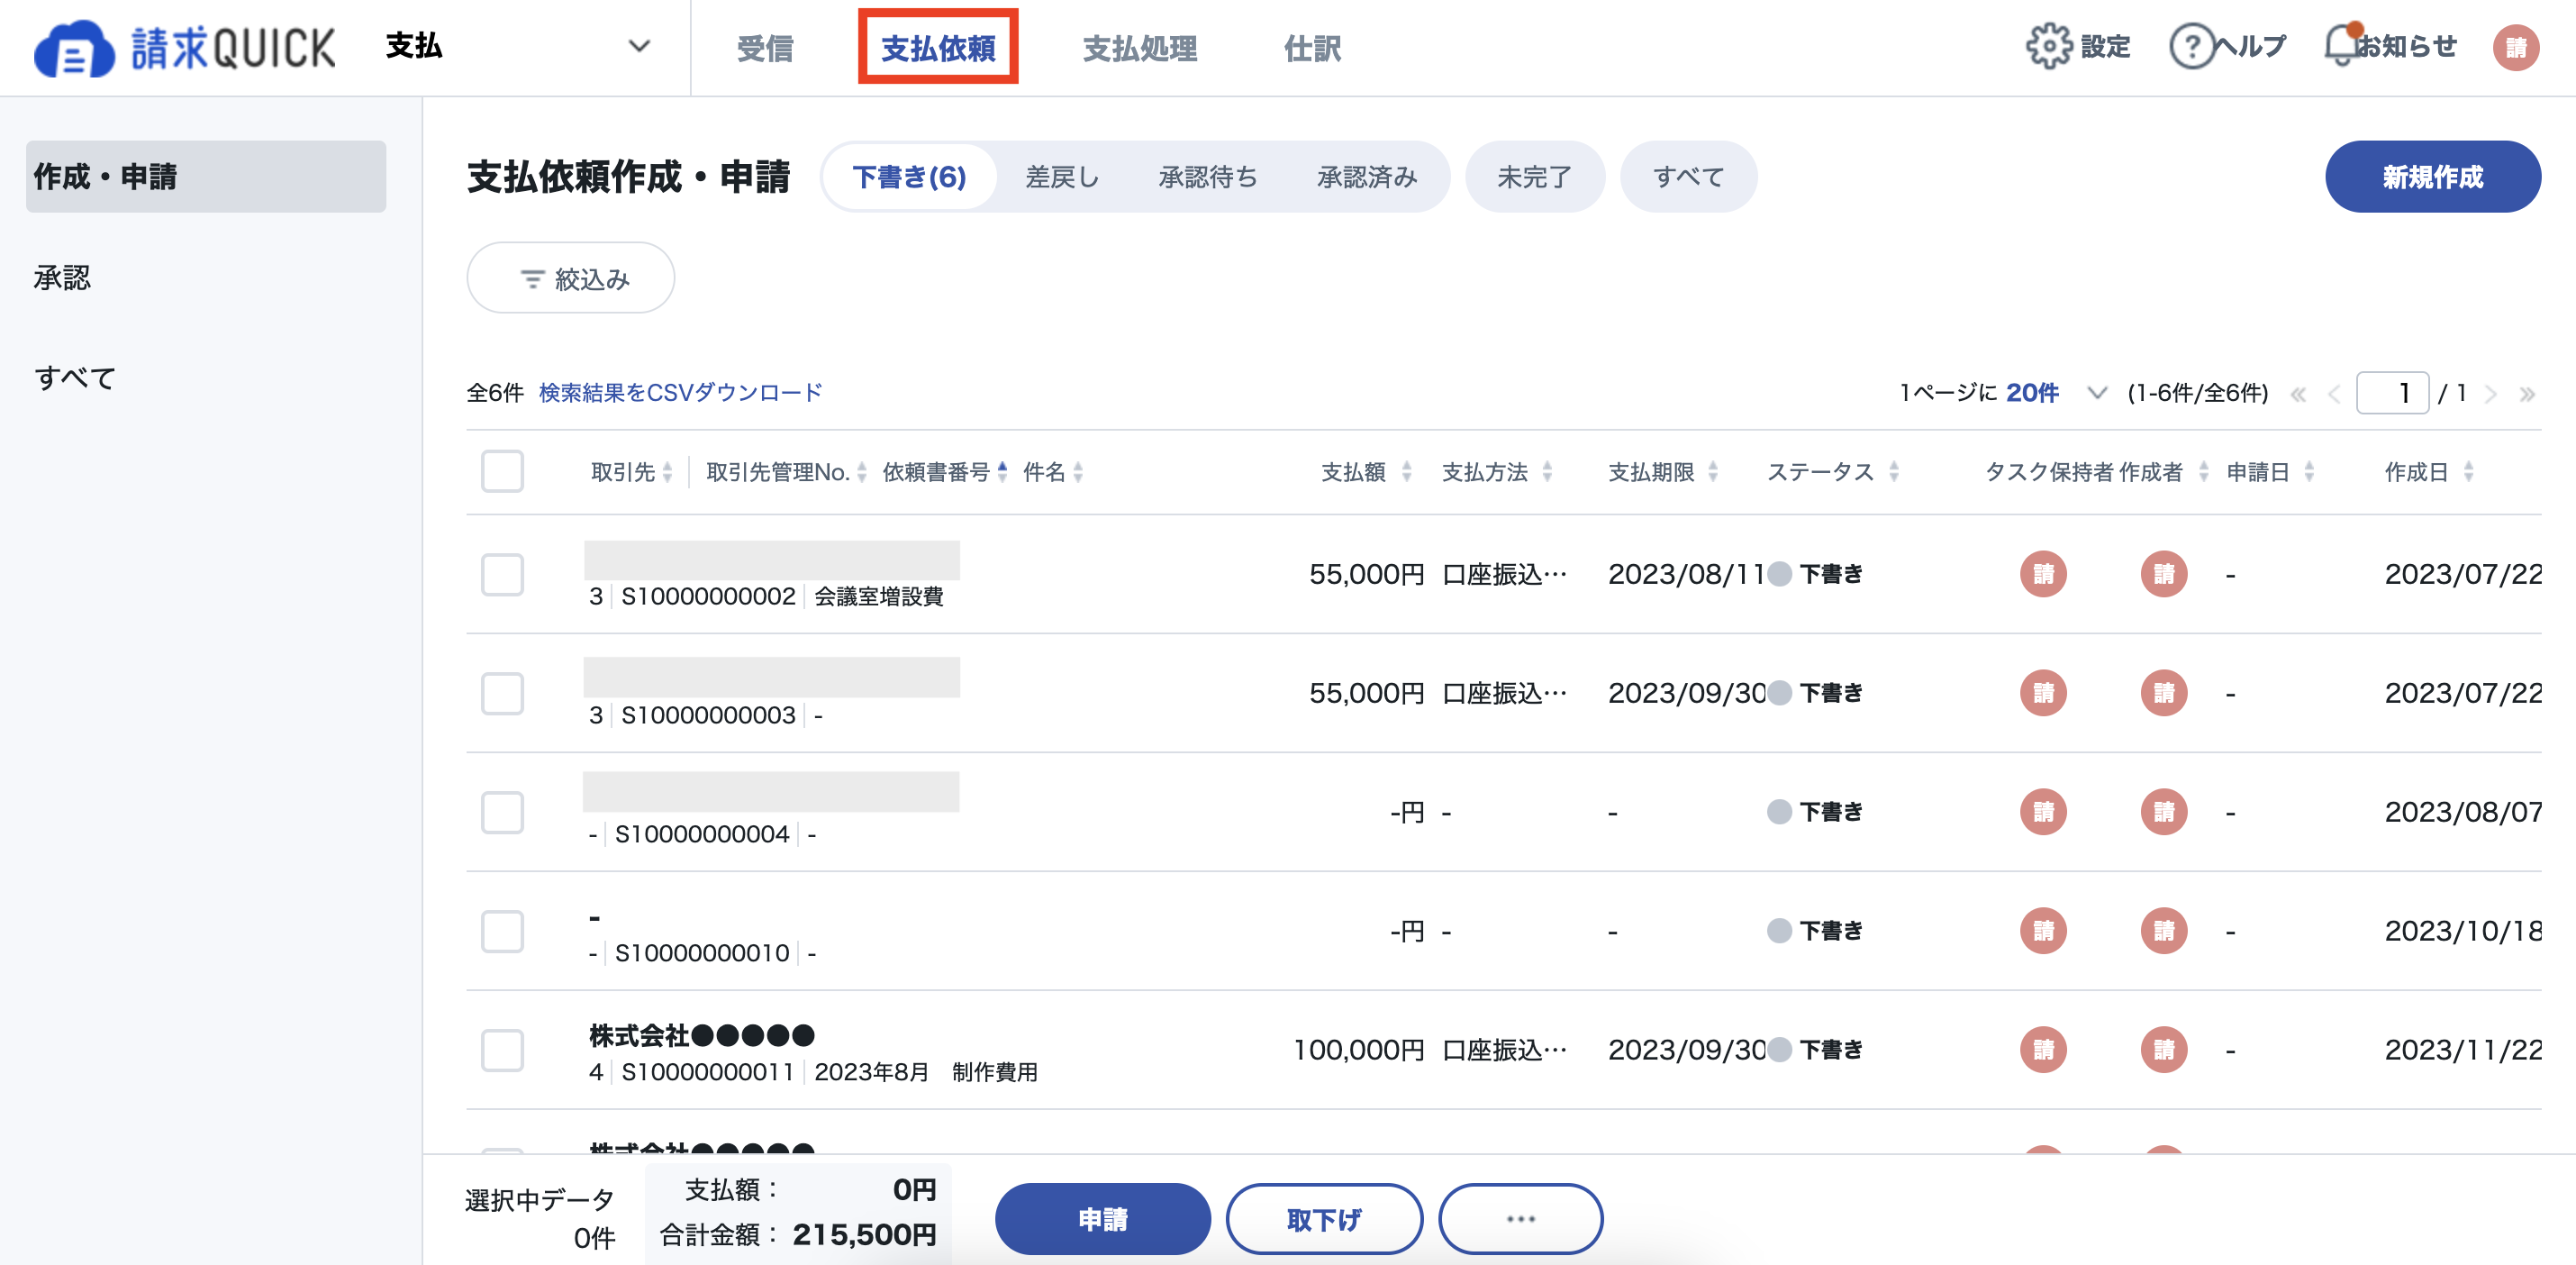Image resolution: width=2576 pixels, height=1265 pixels.
Task: Sort by 依頼書番号 column arrows
Action: 1002,472
